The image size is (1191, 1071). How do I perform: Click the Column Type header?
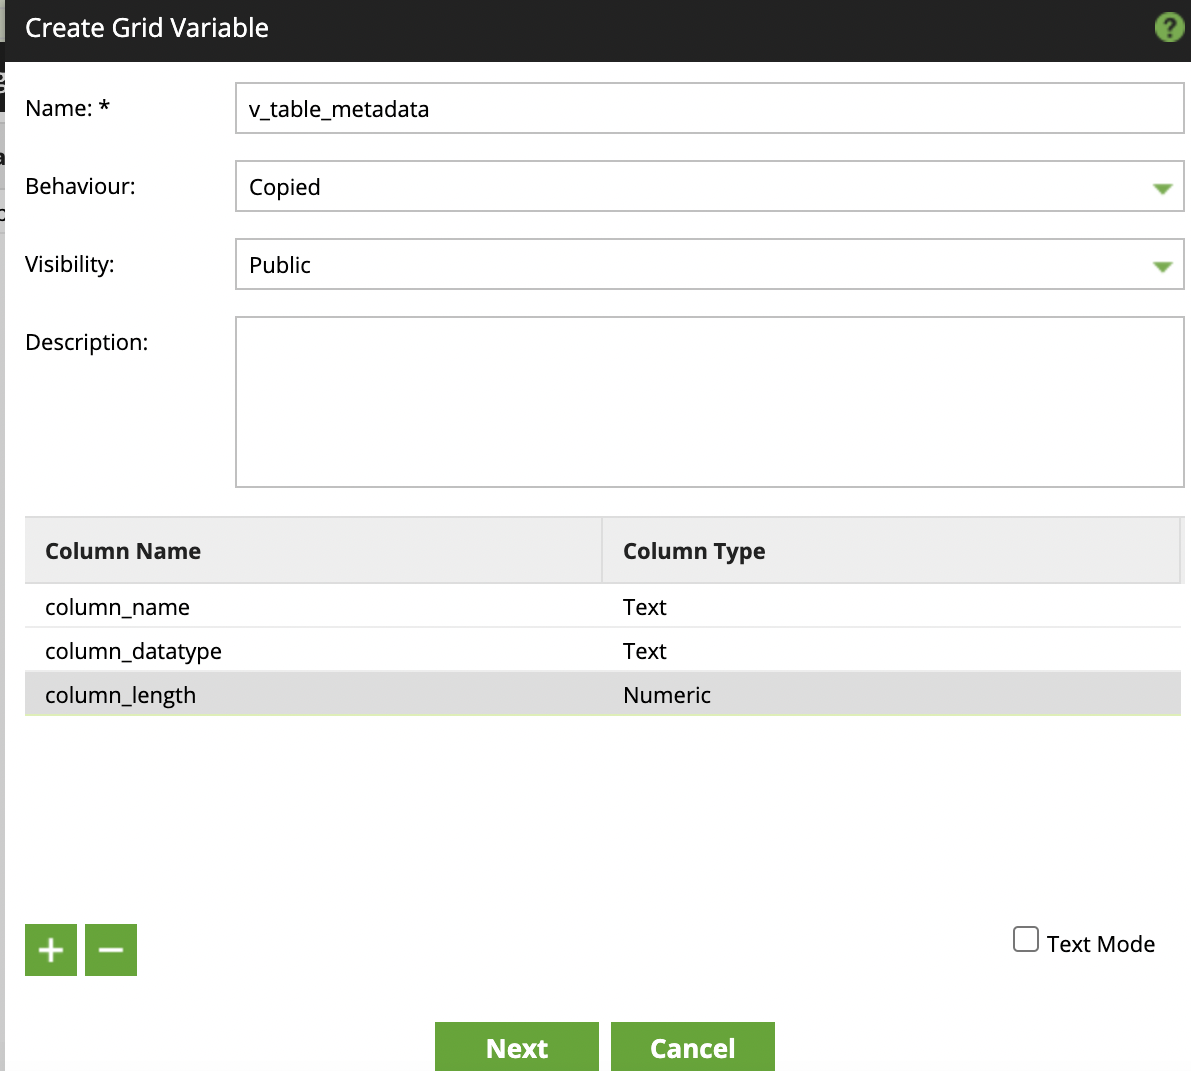point(891,551)
